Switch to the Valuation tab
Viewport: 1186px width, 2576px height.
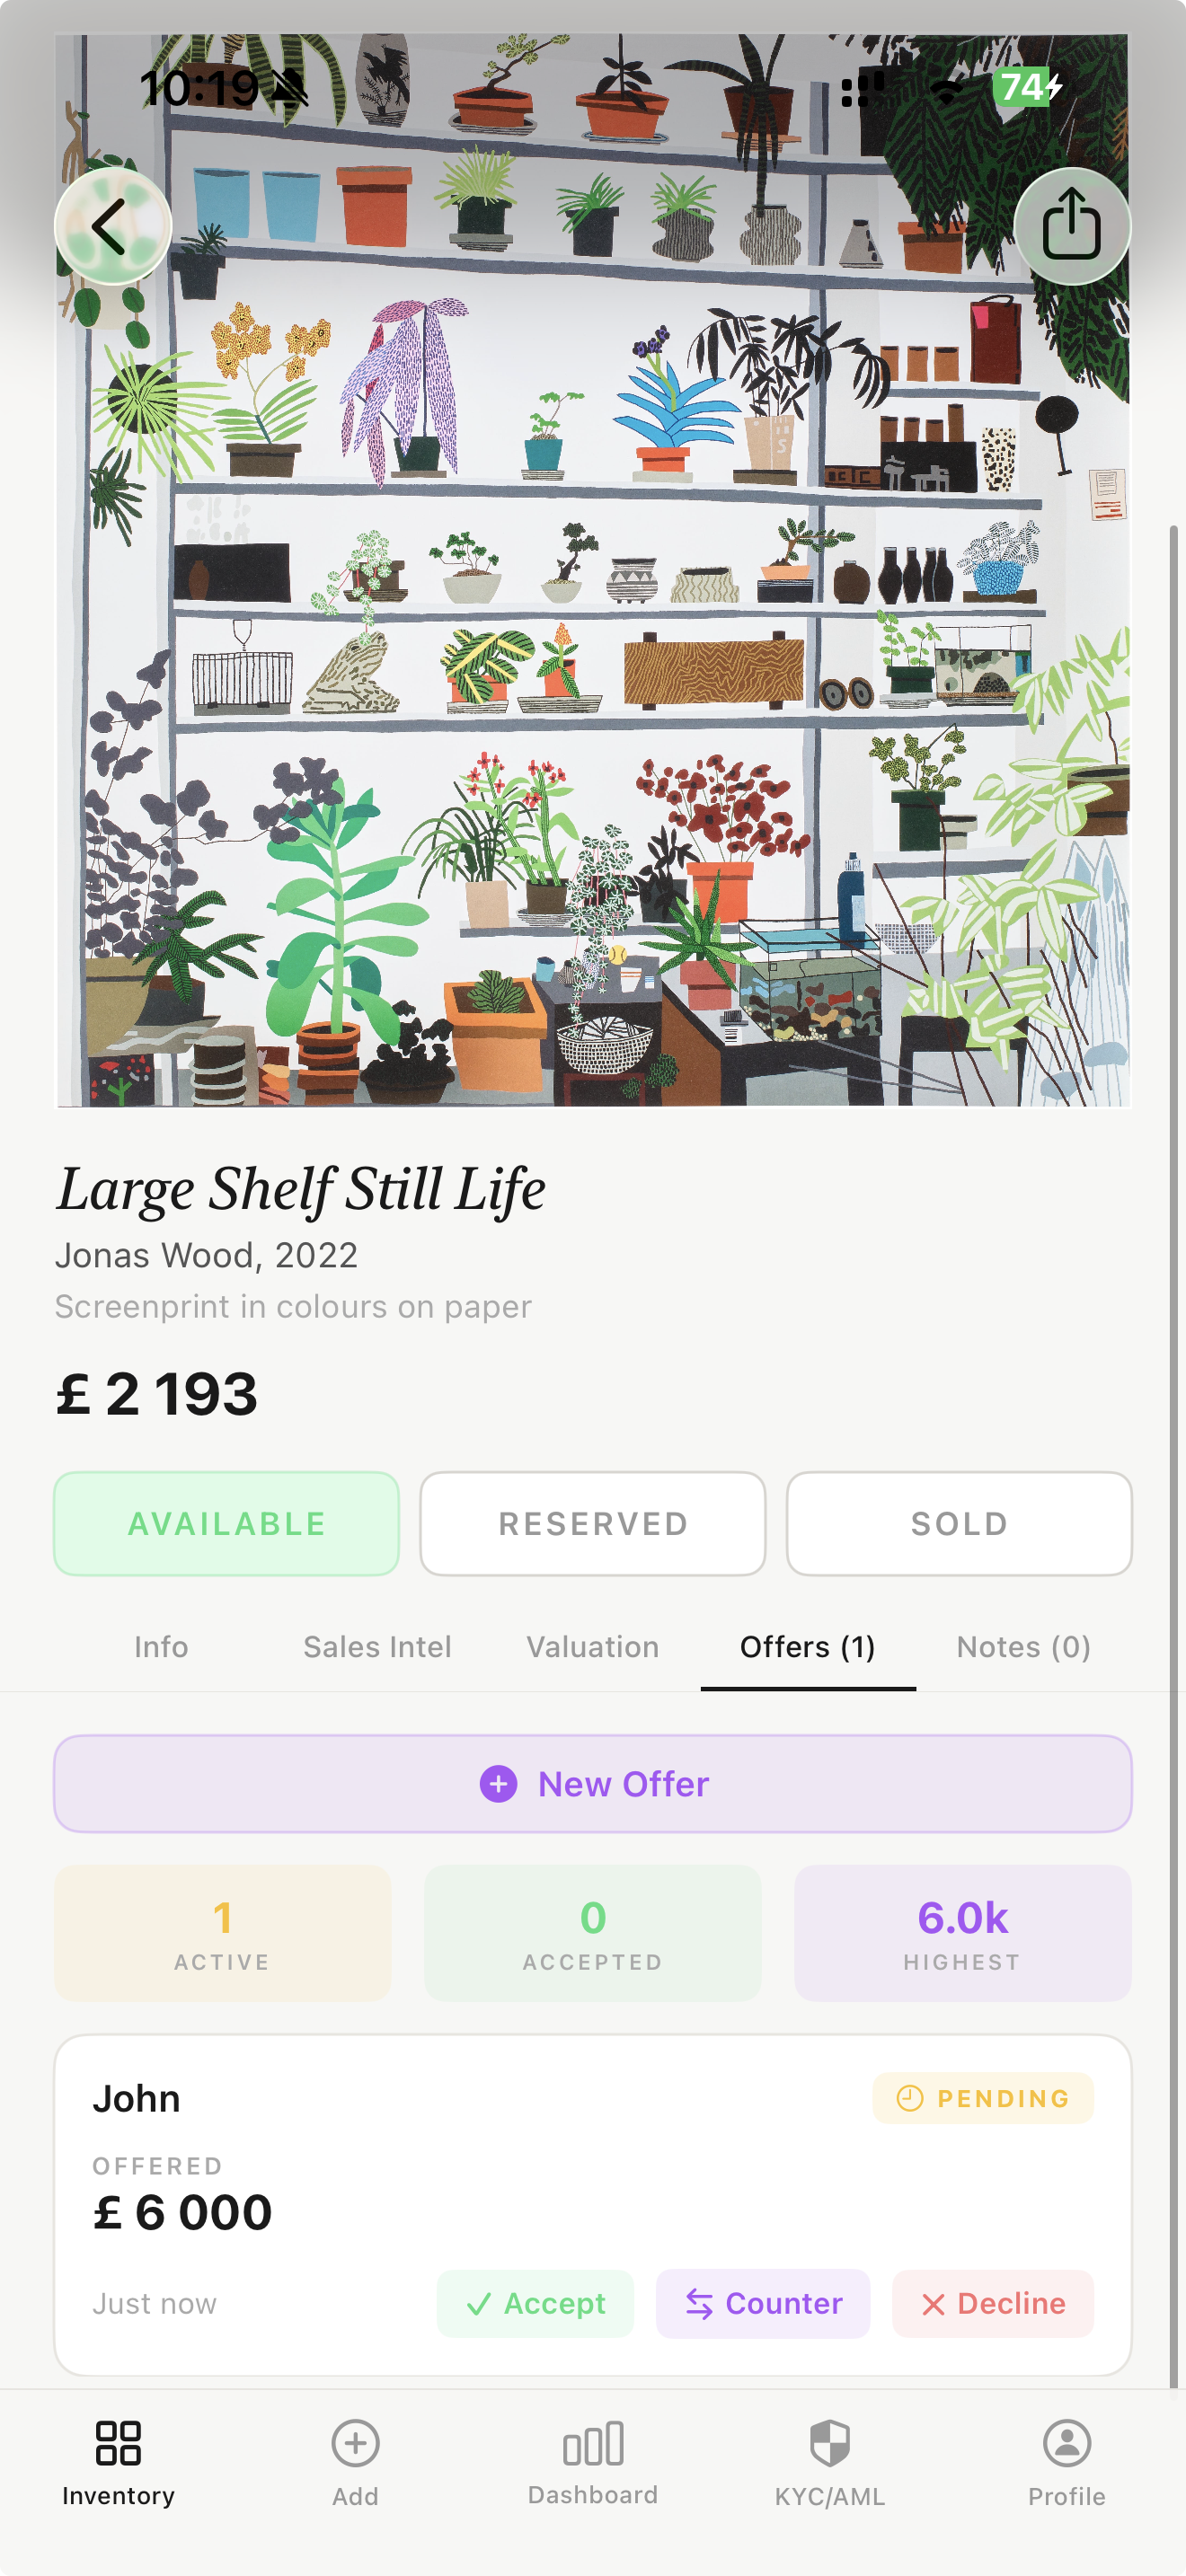[593, 1646]
